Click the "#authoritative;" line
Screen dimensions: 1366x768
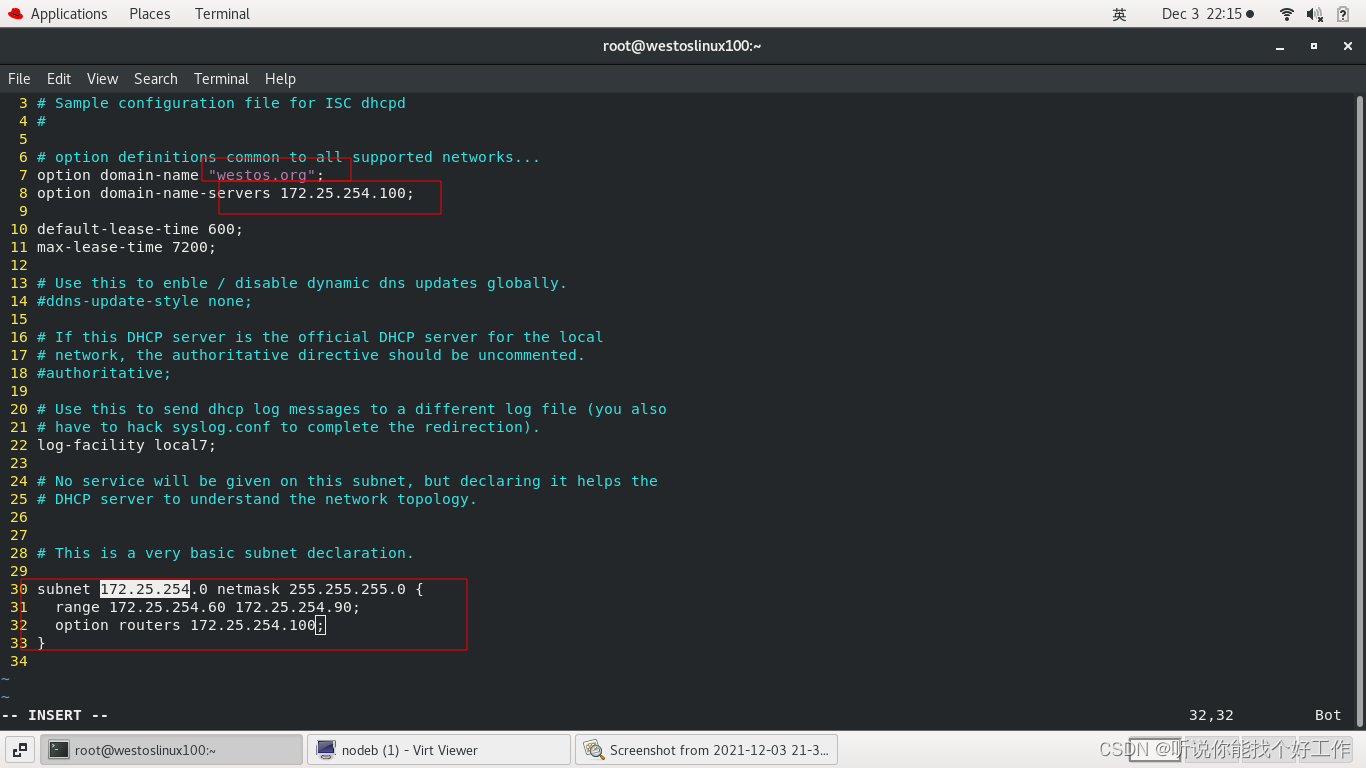(104, 373)
